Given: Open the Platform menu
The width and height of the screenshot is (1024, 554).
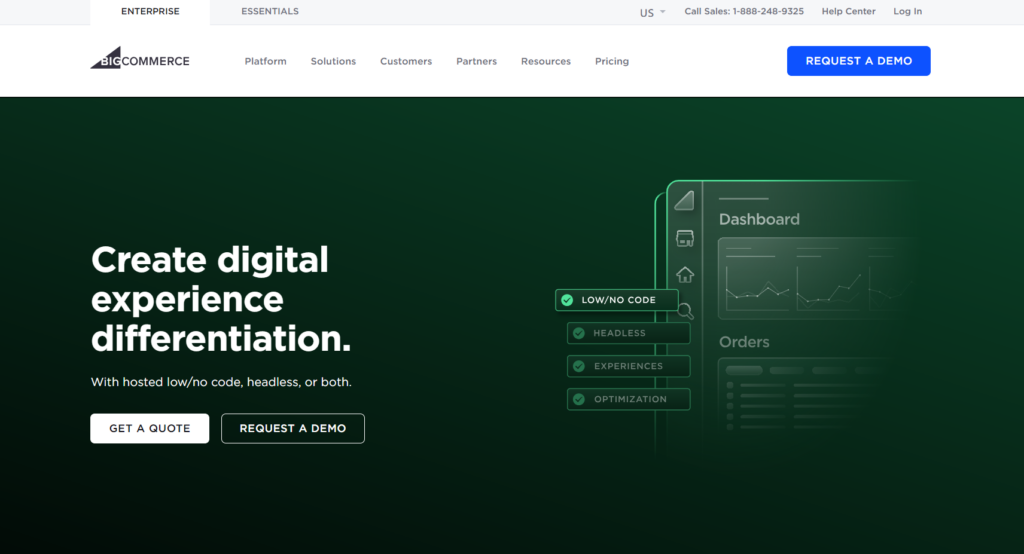Looking at the screenshot, I should point(265,61).
